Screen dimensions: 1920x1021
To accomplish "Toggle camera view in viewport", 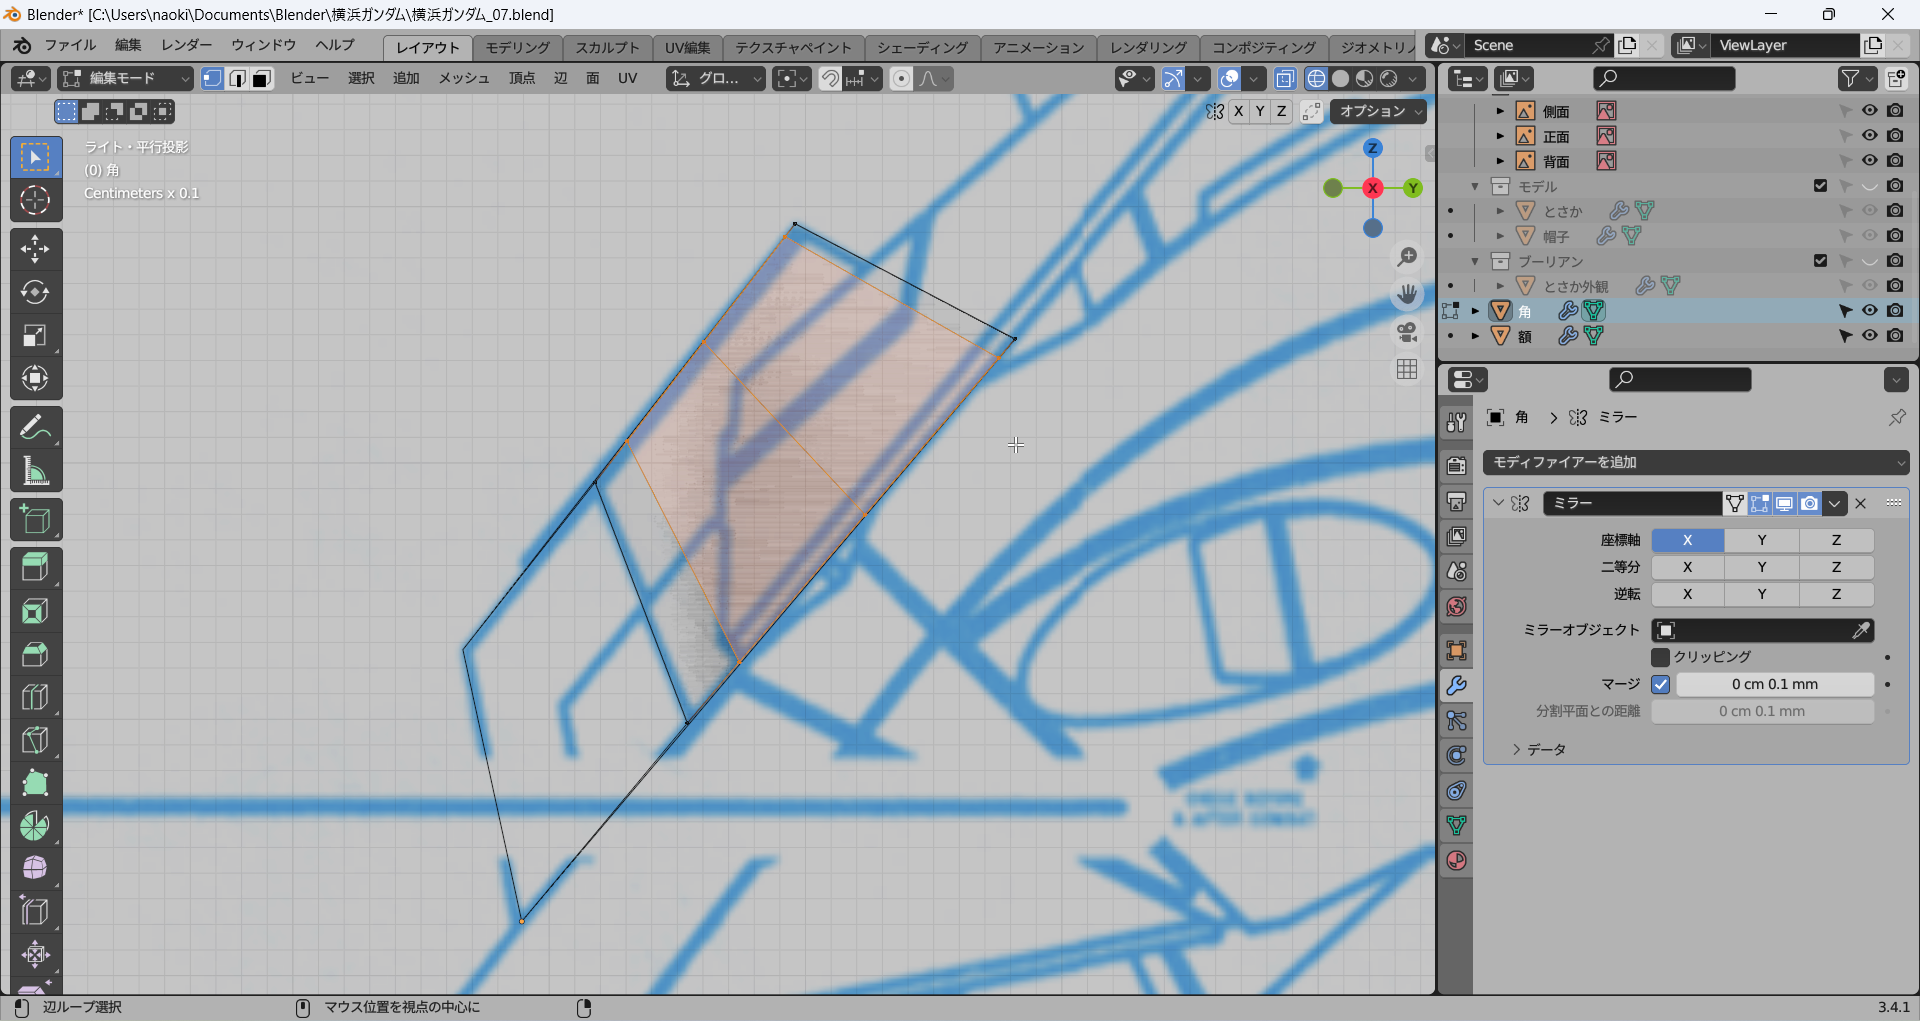I will coord(1407,332).
